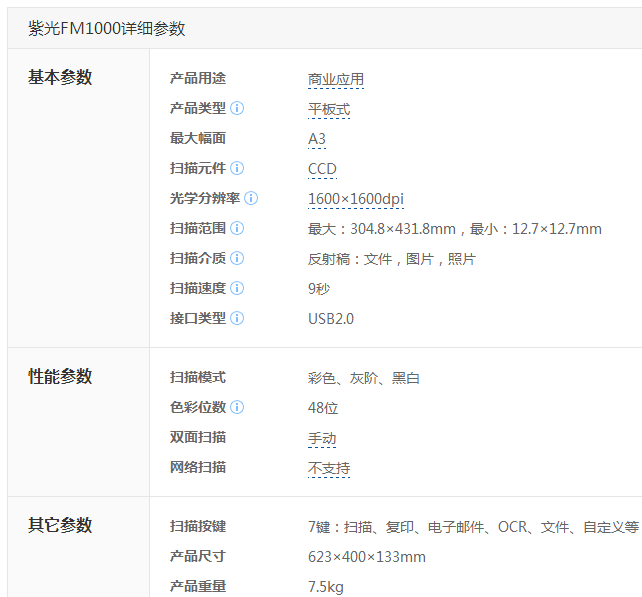Click the 手动 duplex scan link
This screenshot has height=597, width=642.
click(x=322, y=438)
